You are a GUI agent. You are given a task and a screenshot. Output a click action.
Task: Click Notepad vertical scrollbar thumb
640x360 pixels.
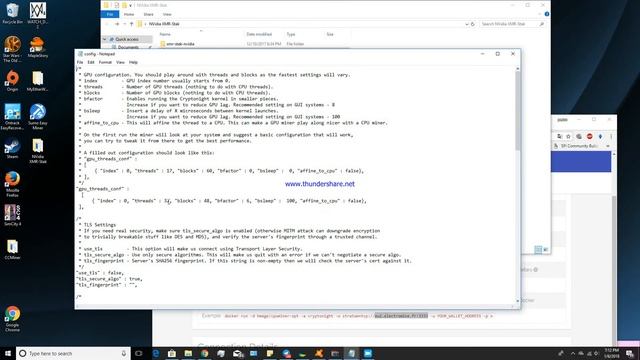click(x=518, y=111)
